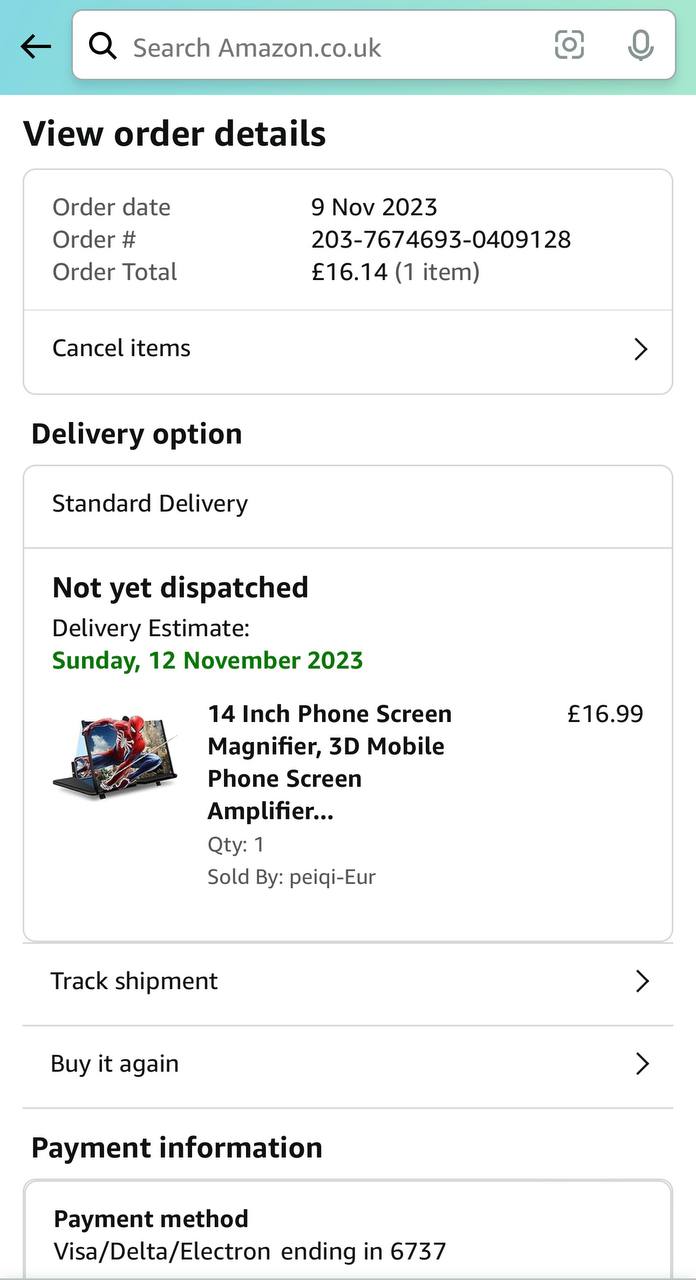This screenshot has height=1280, width=696.
Task: Tap the Standard Delivery option row
Action: pyautogui.click(x=150, y=503)
